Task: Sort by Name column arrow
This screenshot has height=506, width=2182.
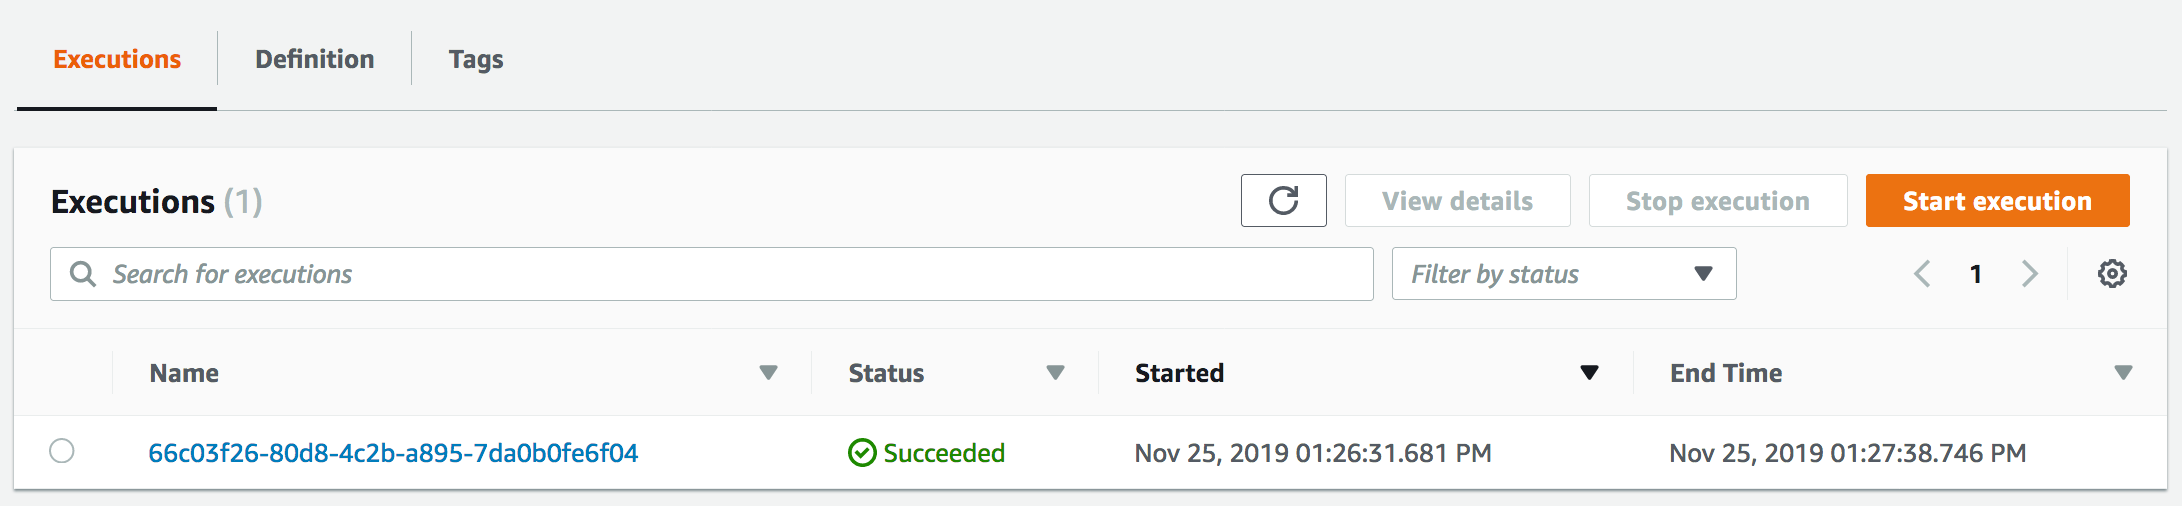Action: [x=768, y=373]
